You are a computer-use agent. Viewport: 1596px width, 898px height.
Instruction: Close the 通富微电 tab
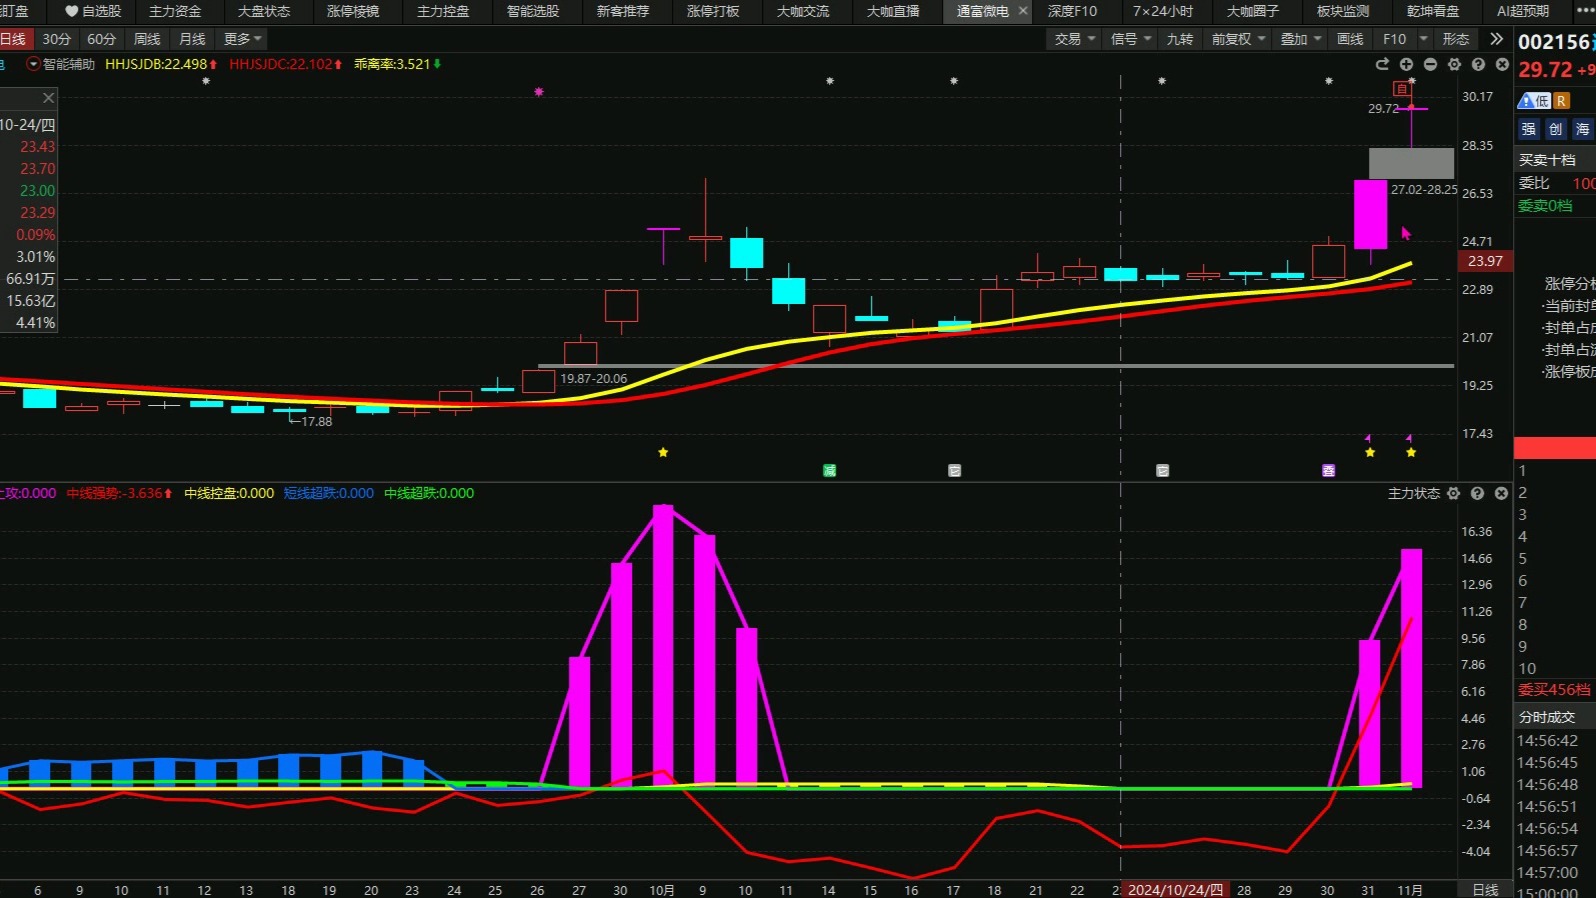1023,11
